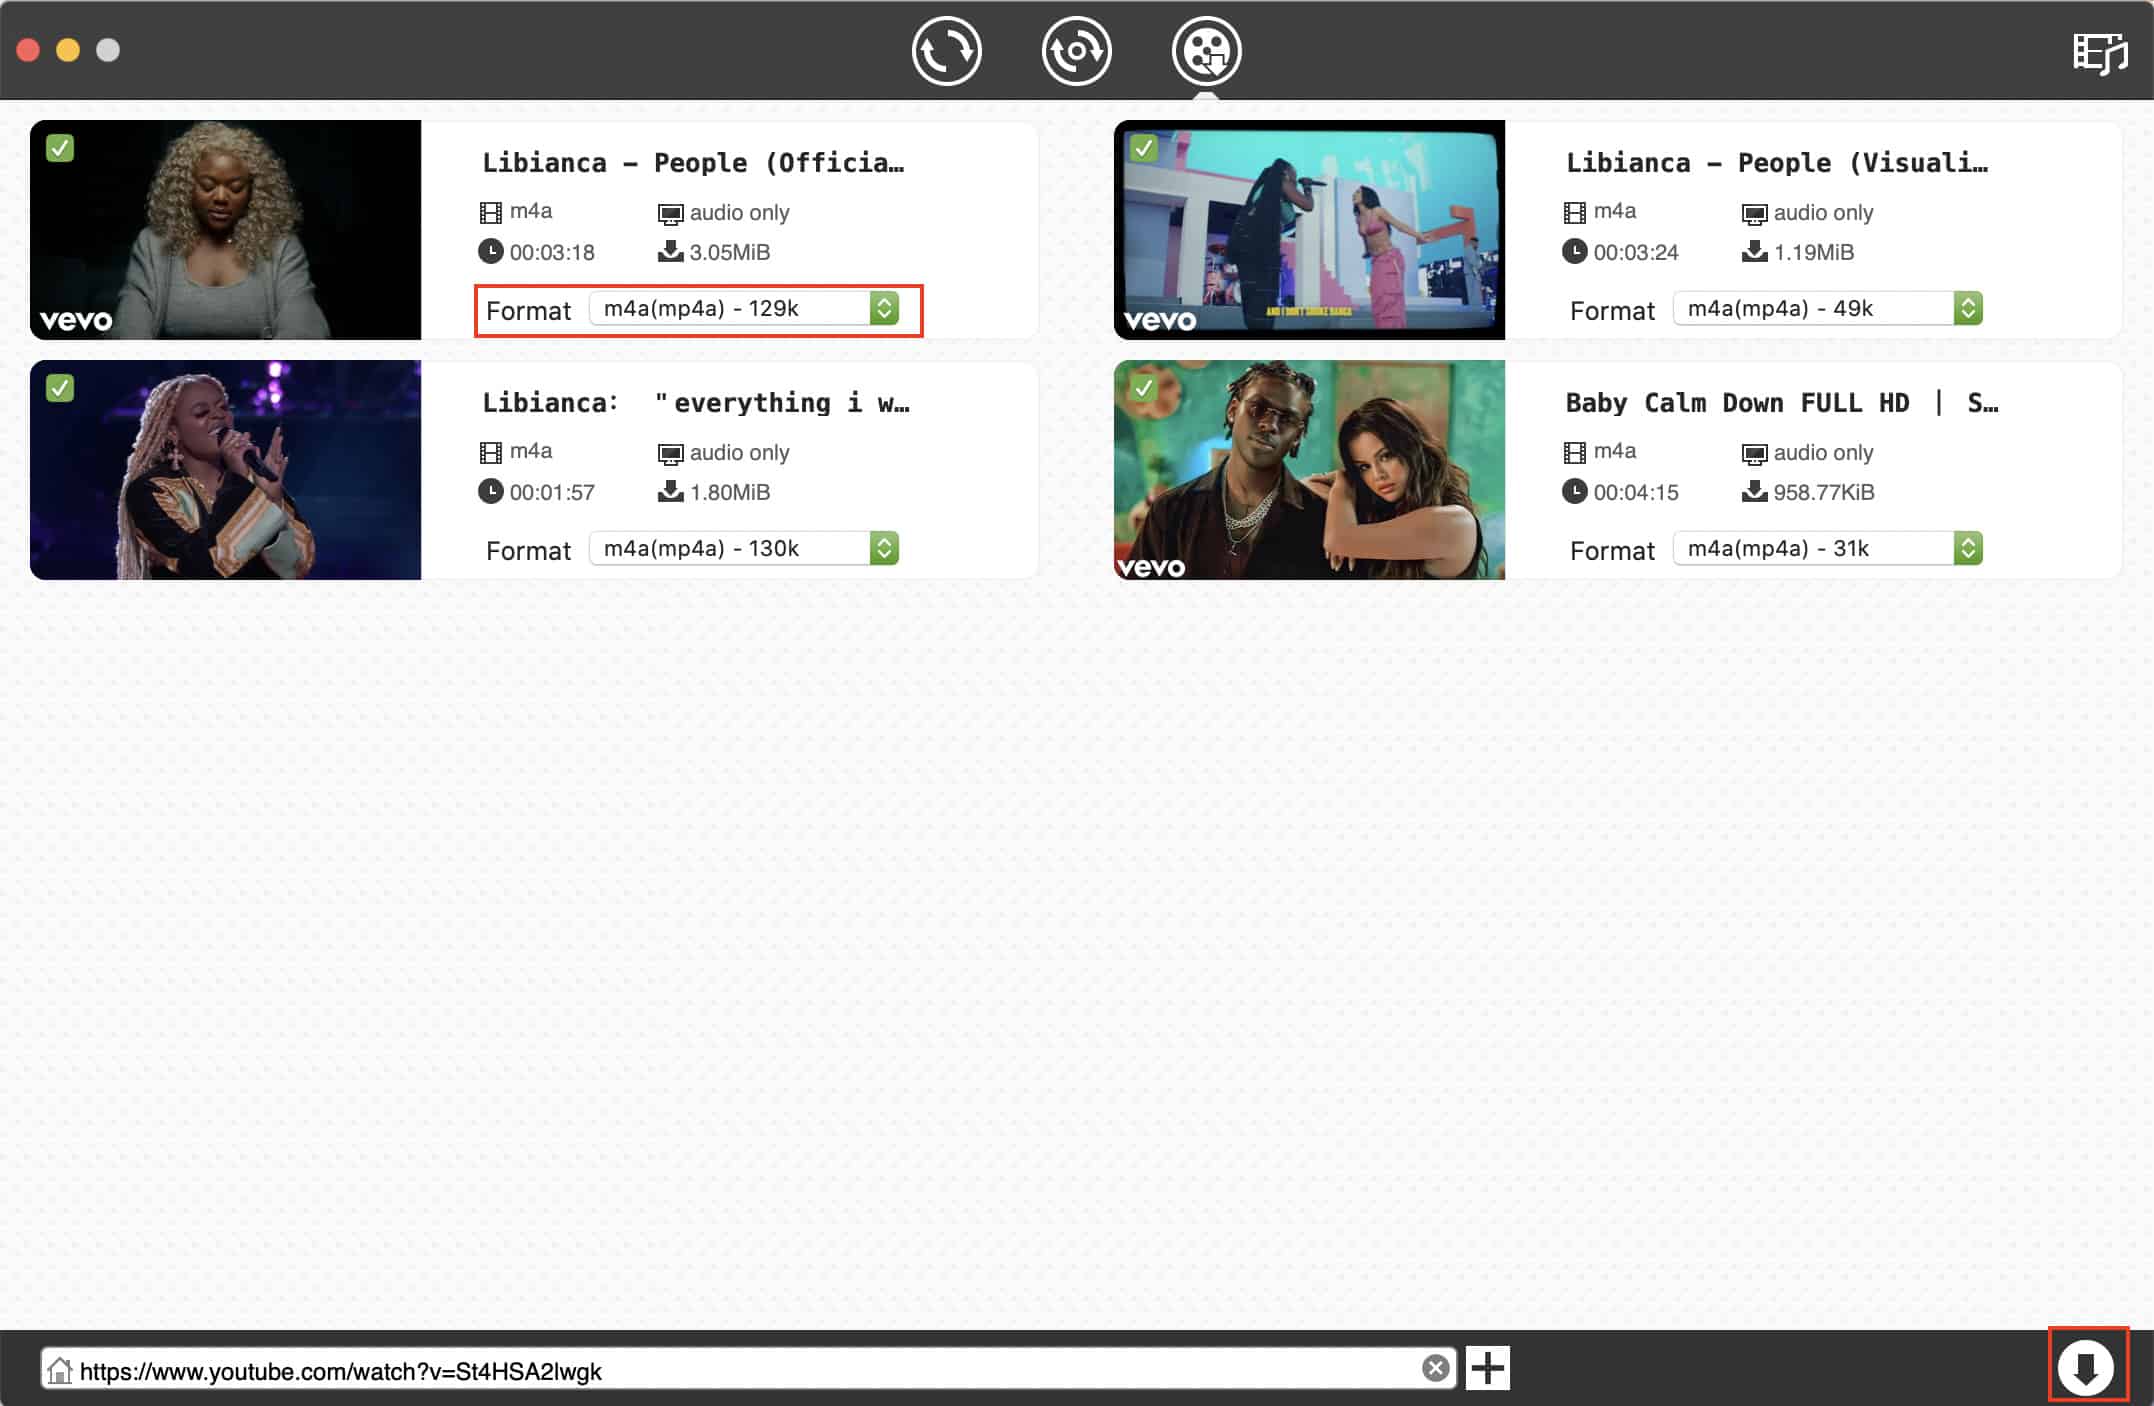This screenshot has width=2154, height=1406.
Task: Uncheck the Libianca People Official video checkbox
Action: pyautogui.click(x=60, y=149)
